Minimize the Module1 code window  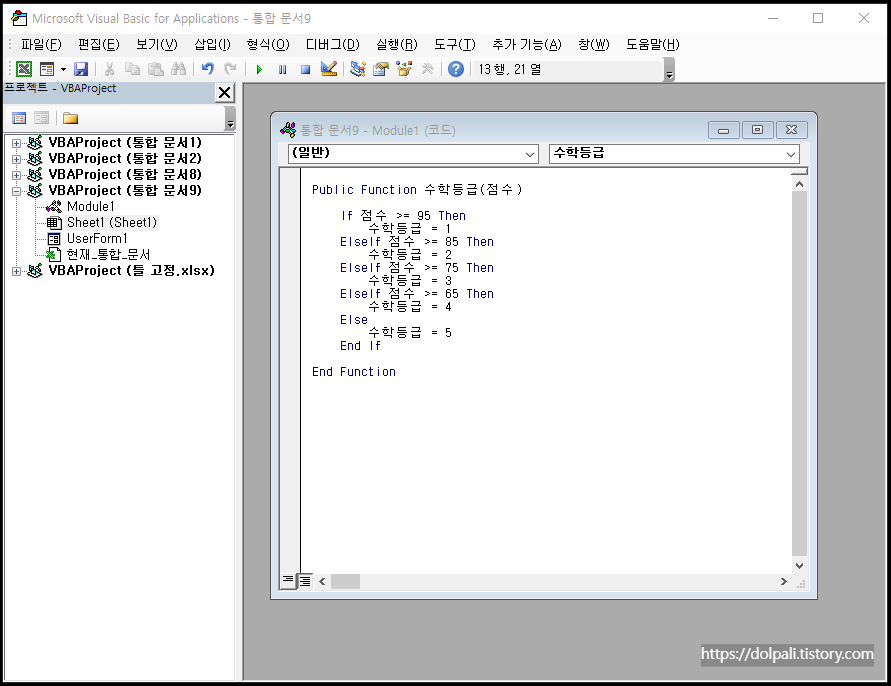point(723,130)
